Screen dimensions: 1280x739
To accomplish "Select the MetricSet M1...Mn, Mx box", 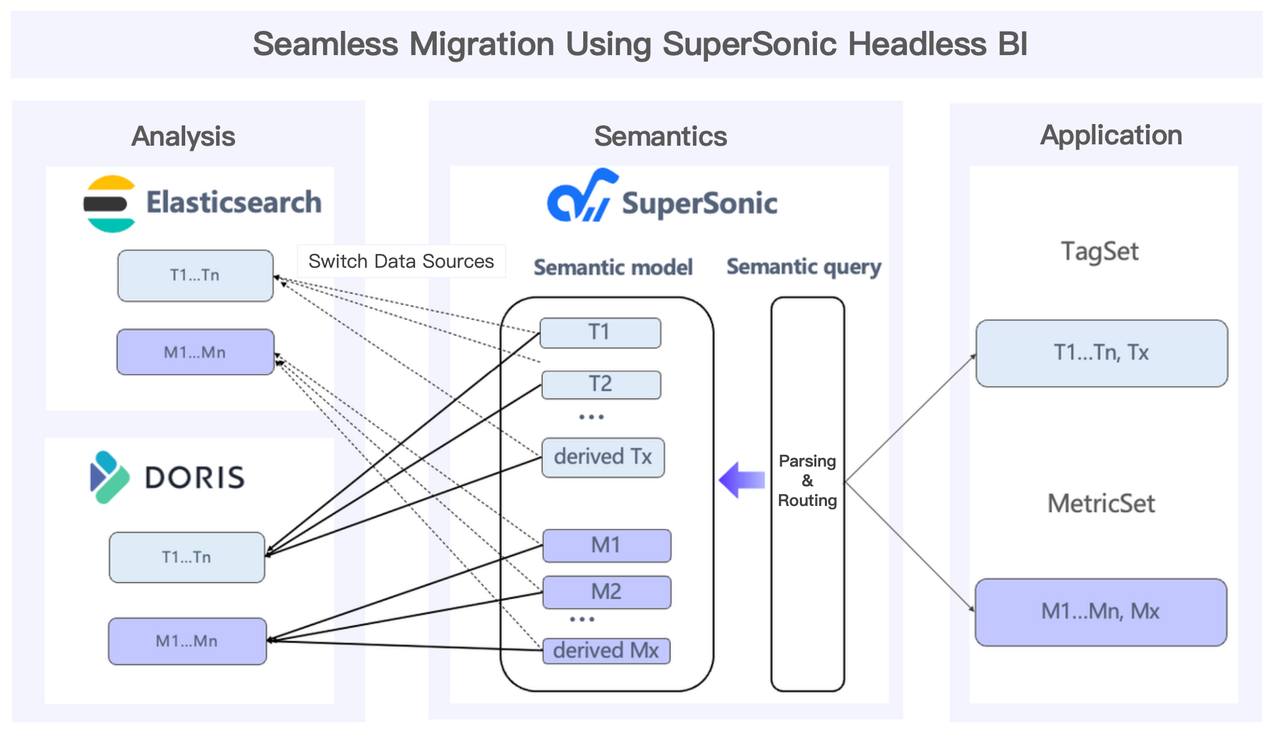I will tap(1101, 612).
